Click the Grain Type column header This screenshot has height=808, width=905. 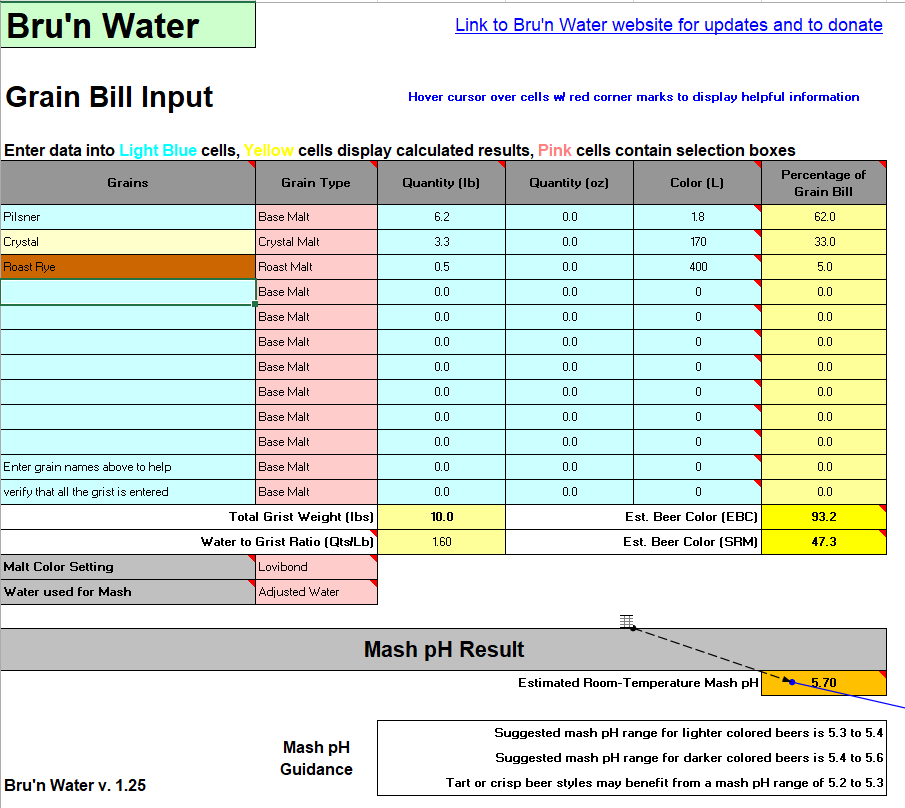point(316,183)
